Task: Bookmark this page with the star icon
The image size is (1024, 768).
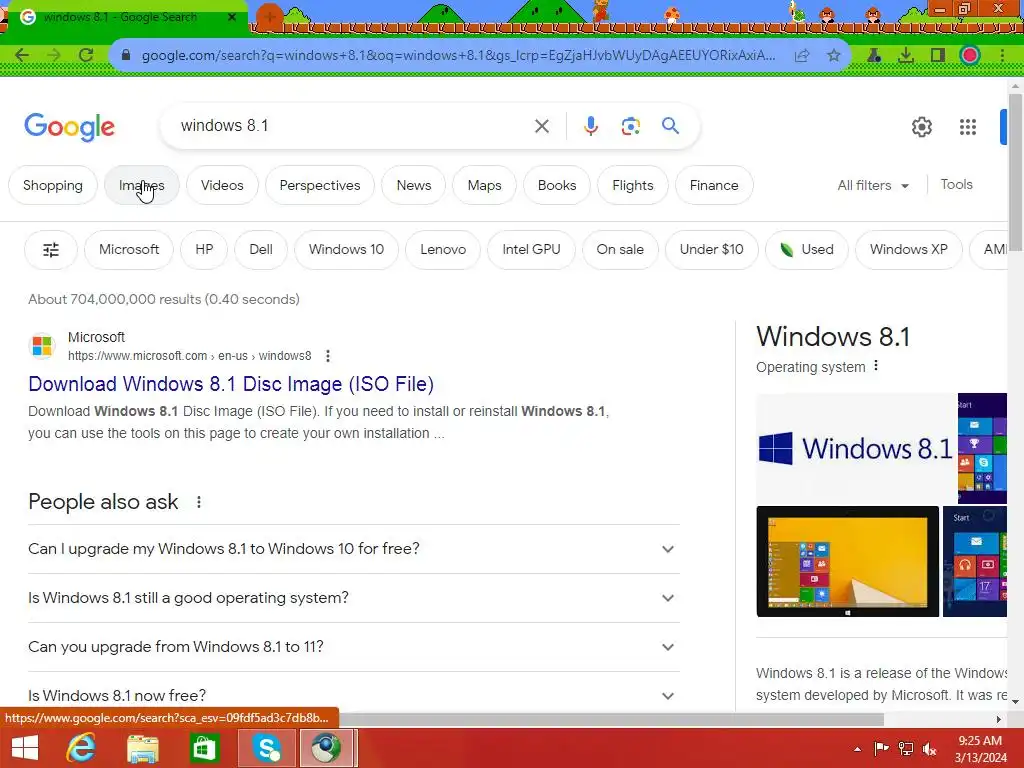Action: coord(833,56)
